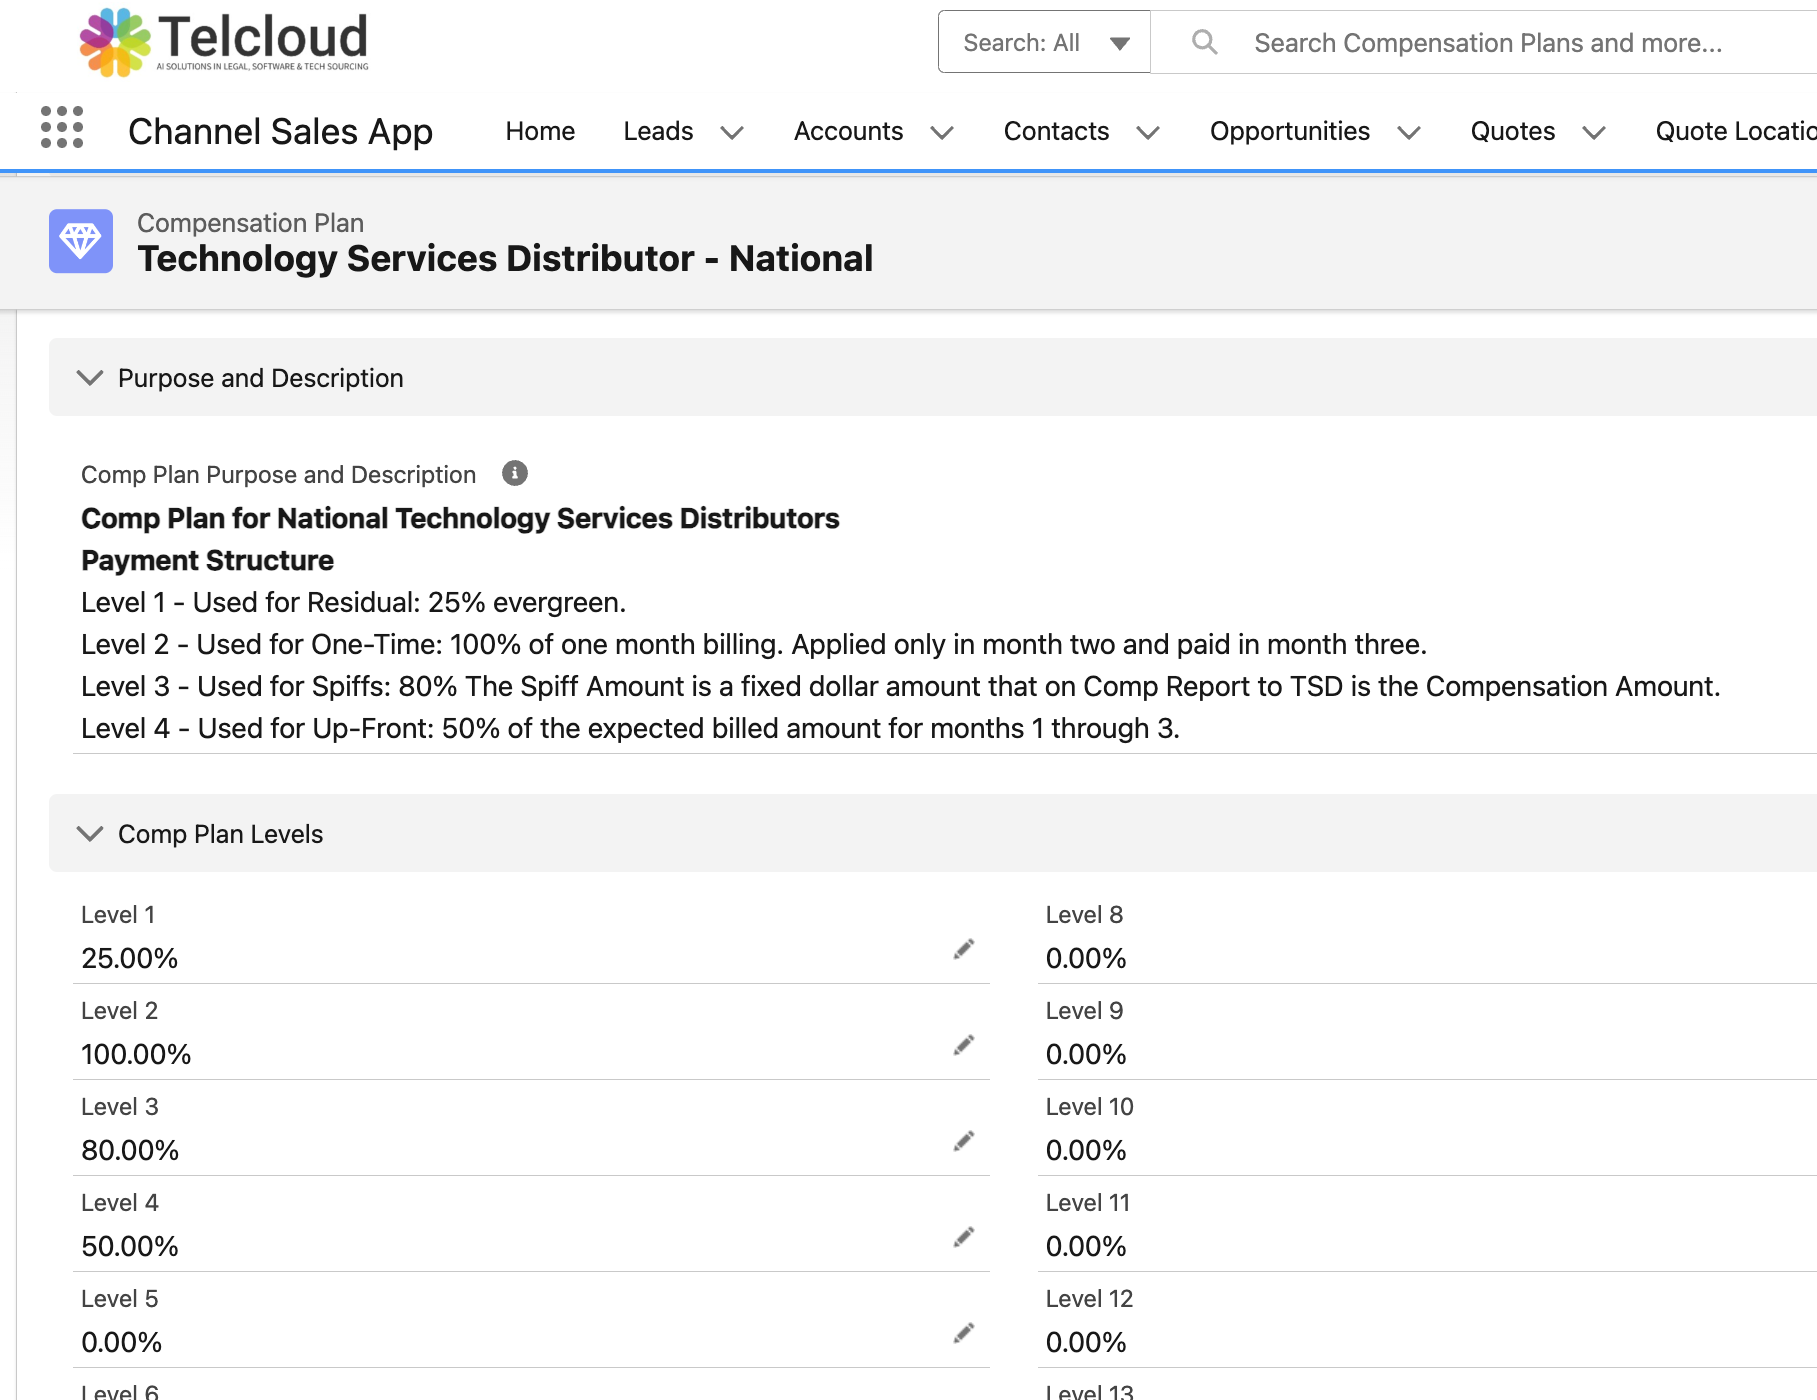Open the Opportunities tab chevron menu
This screenshot has height=1400, width=1817.
point(1409,132)
